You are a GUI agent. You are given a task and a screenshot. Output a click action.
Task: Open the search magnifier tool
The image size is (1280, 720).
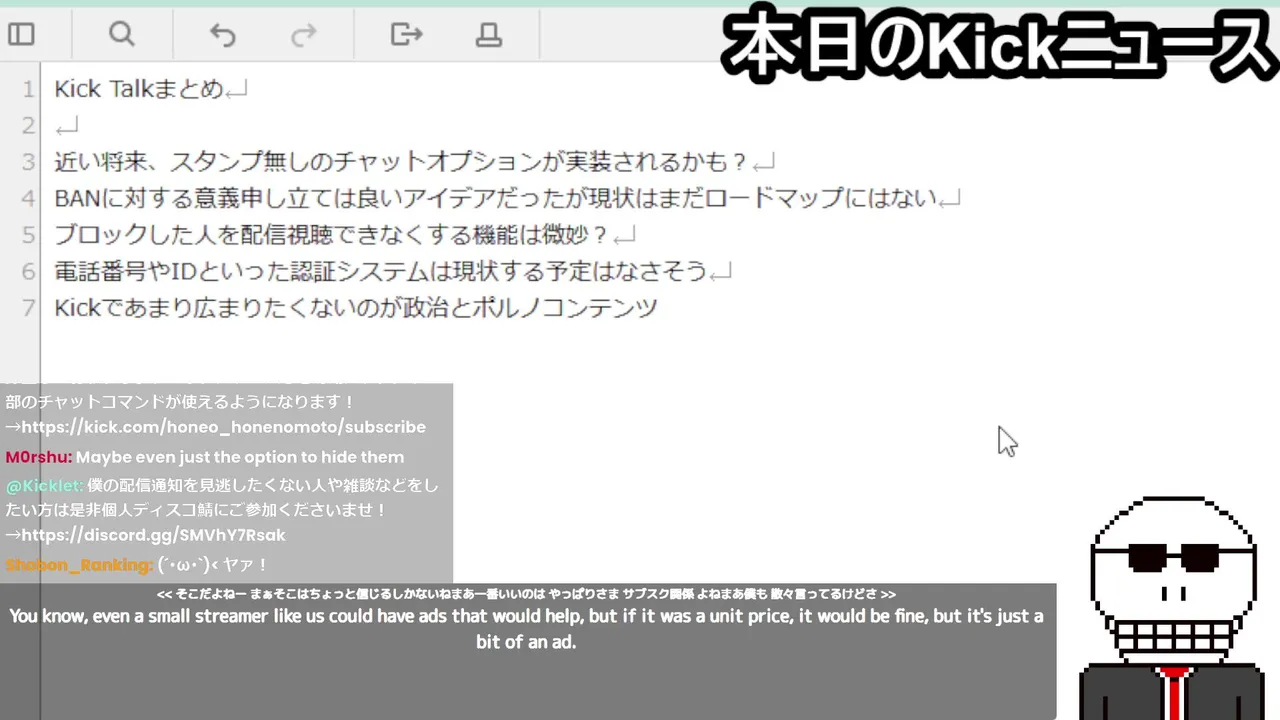point(122,34)
